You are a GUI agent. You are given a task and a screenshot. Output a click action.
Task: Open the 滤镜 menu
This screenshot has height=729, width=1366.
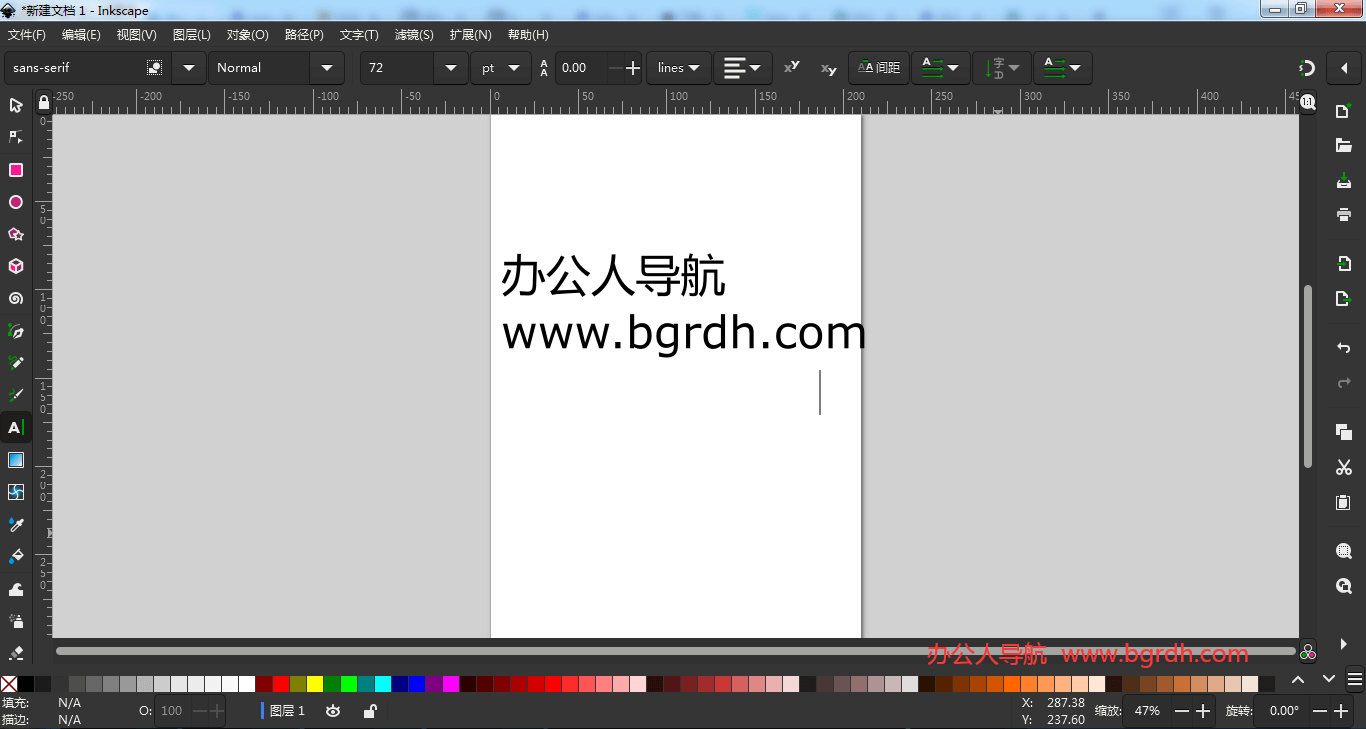tap(413, 34)
